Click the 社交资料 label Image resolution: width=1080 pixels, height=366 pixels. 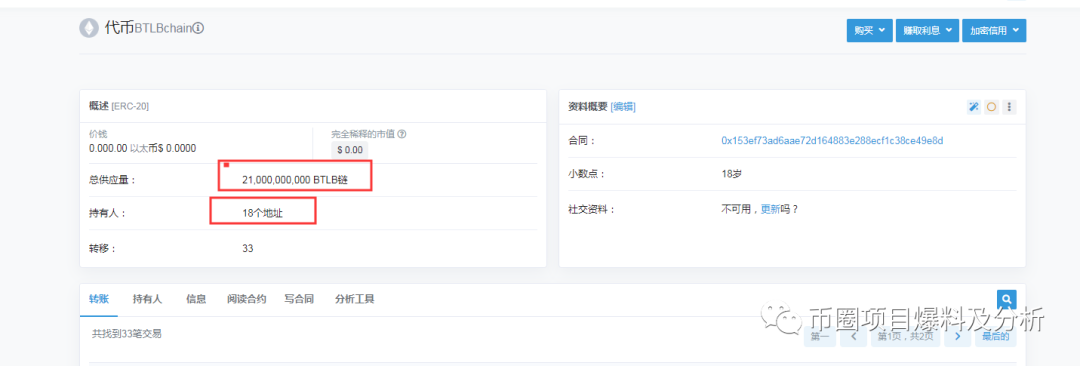click(591, 209)
